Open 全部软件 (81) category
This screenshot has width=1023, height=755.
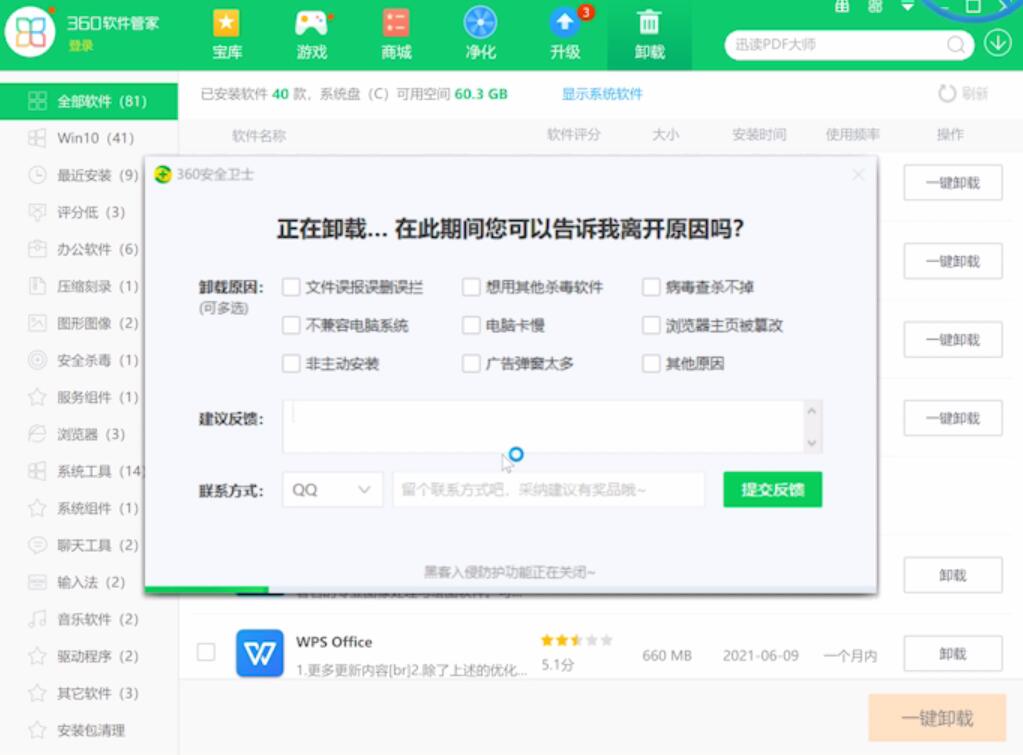[x=89, y=101]
